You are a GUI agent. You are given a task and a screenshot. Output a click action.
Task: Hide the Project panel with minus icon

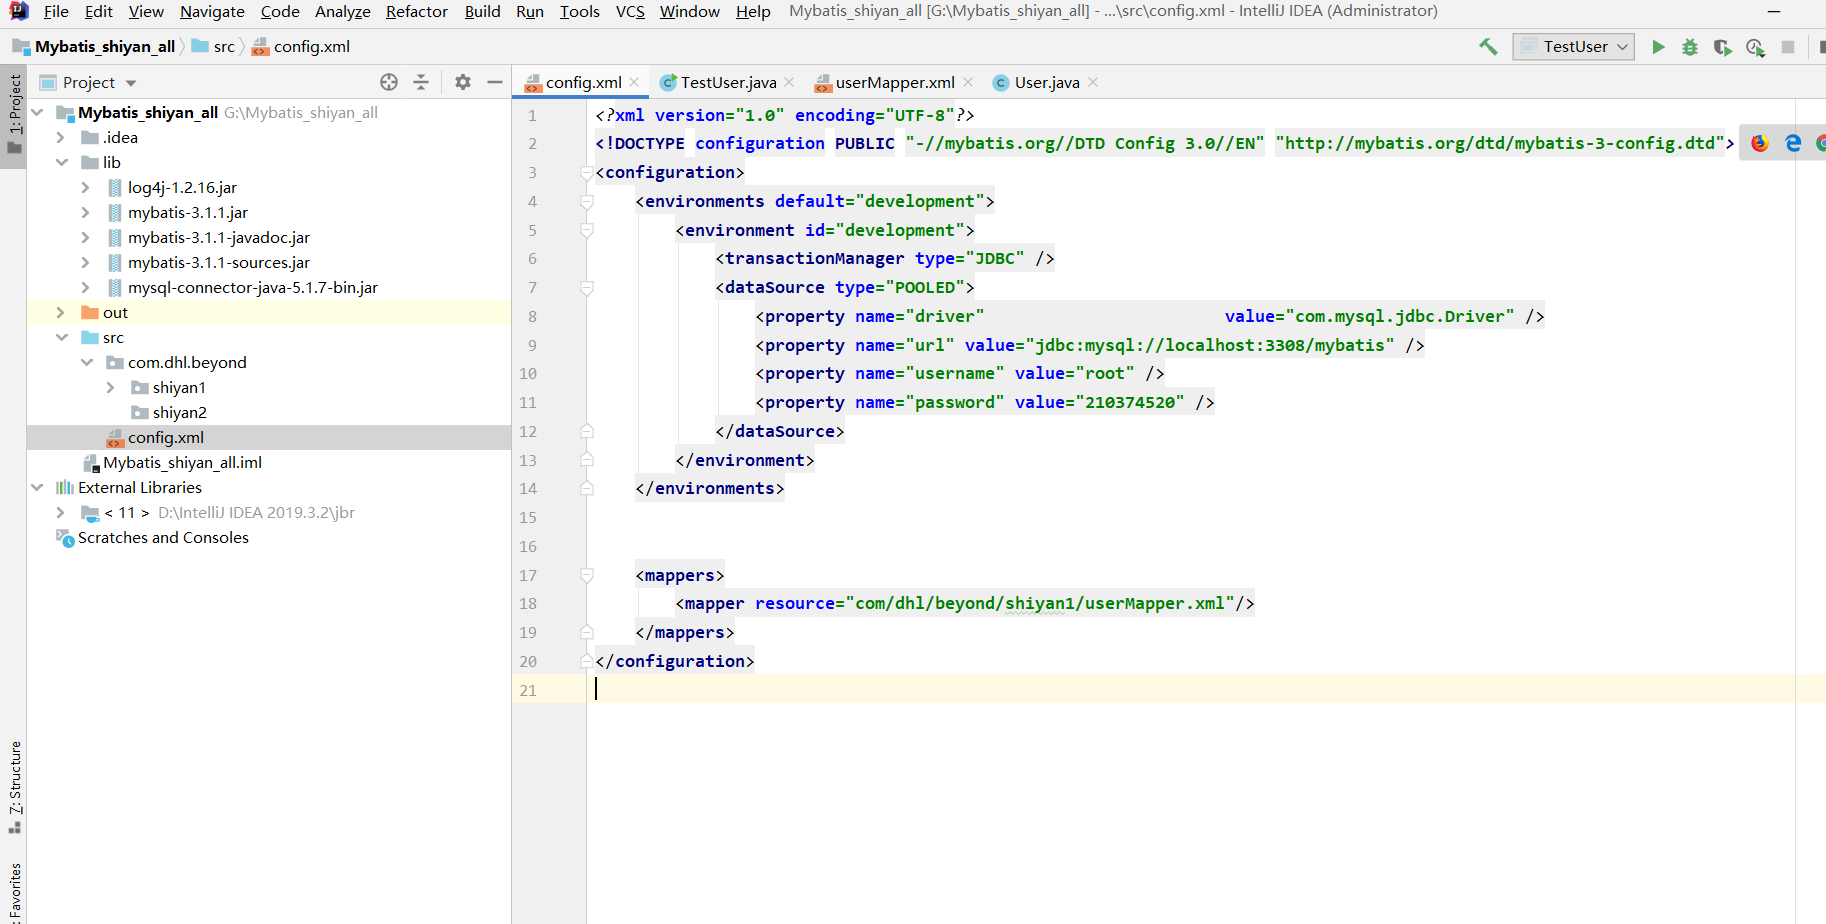pyautogui.click(x=494, y=82)
